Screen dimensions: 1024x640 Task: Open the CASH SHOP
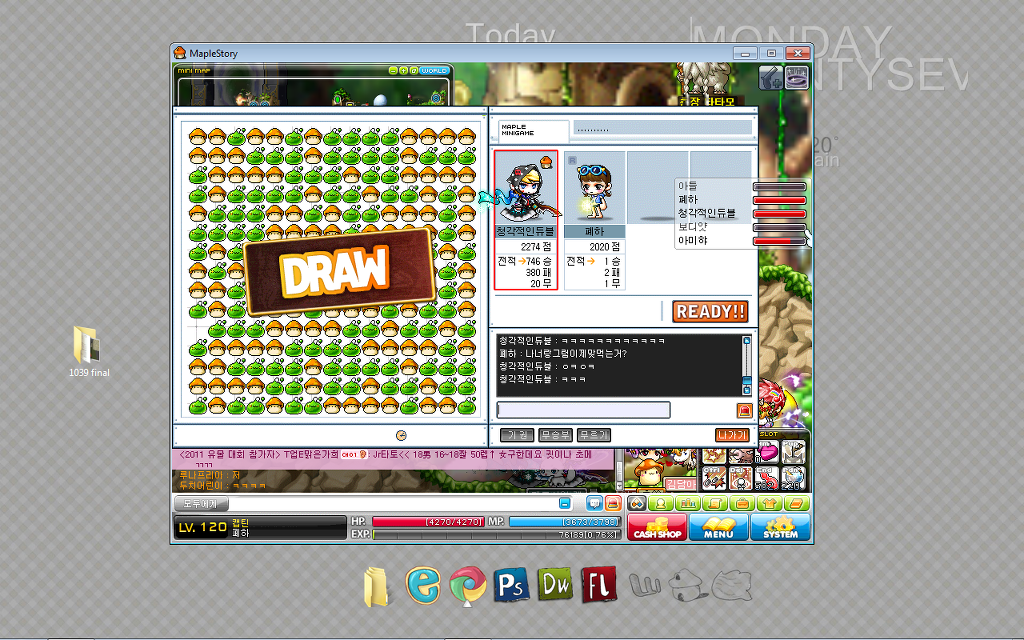[657, 527]
